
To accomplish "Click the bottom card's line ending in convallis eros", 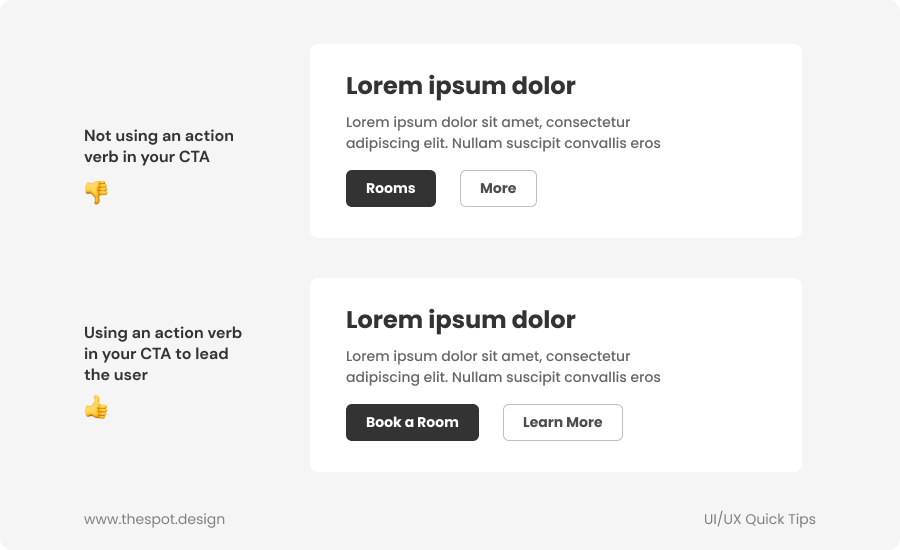I will pos(503,377).
